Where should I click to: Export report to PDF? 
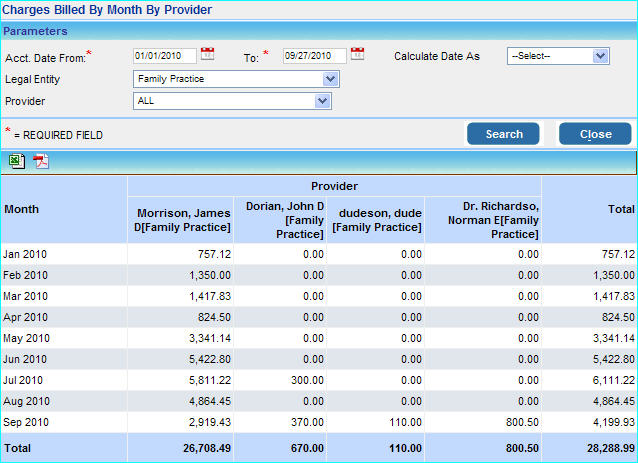point(41,161)
